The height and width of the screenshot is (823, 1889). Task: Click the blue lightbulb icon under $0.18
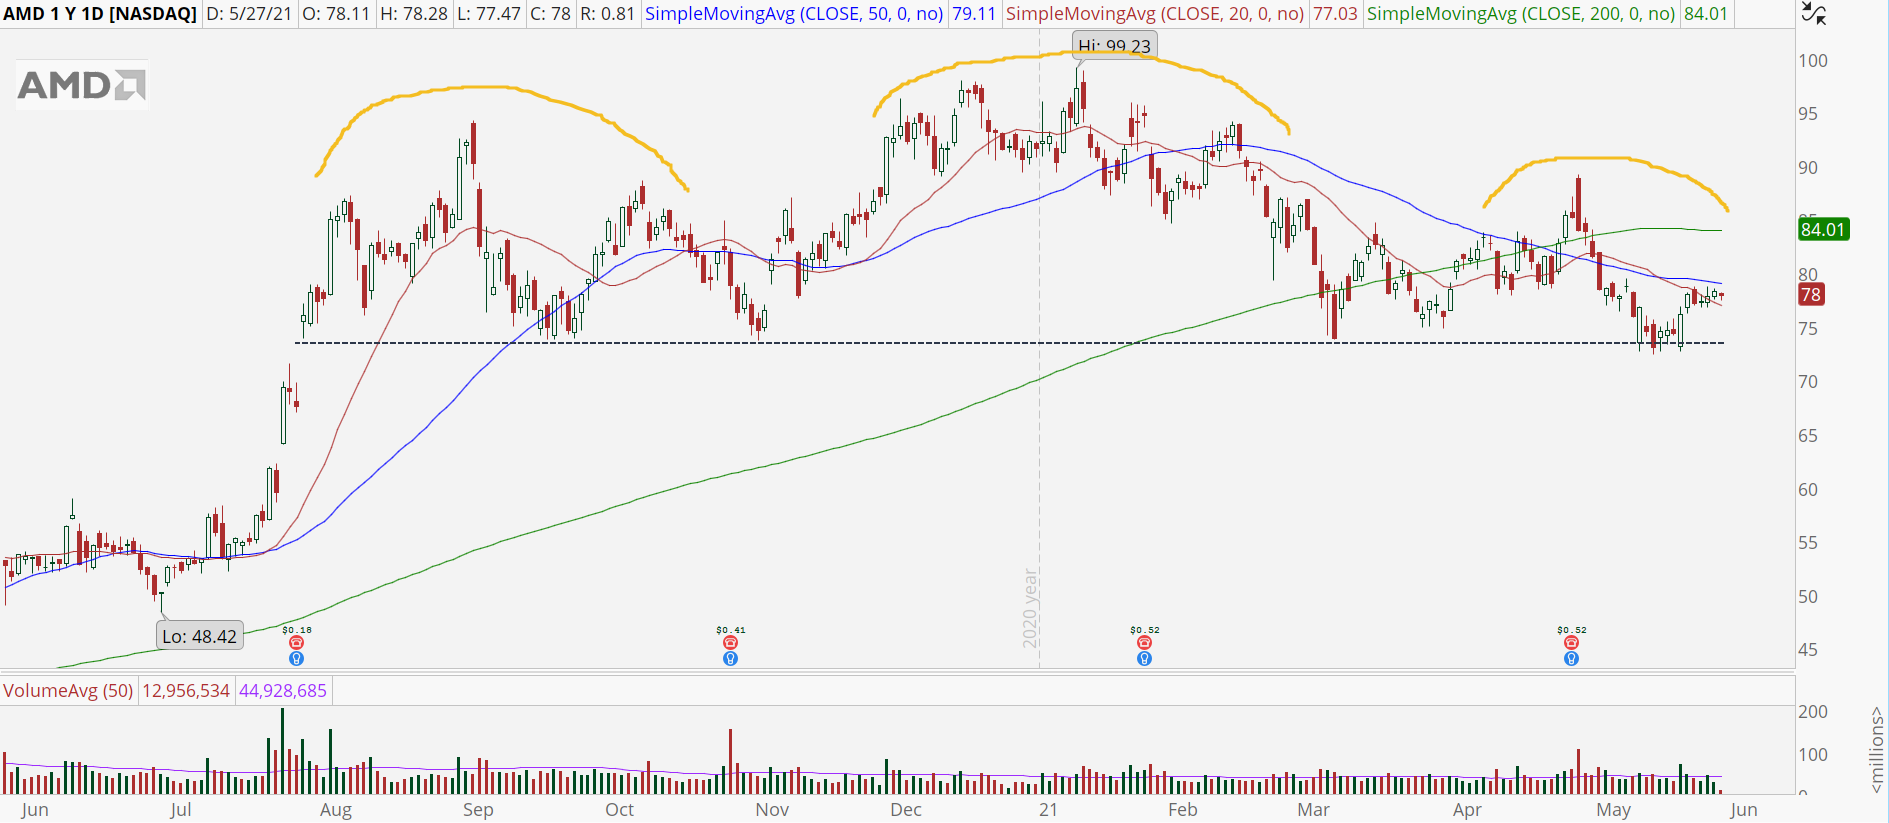296,658
